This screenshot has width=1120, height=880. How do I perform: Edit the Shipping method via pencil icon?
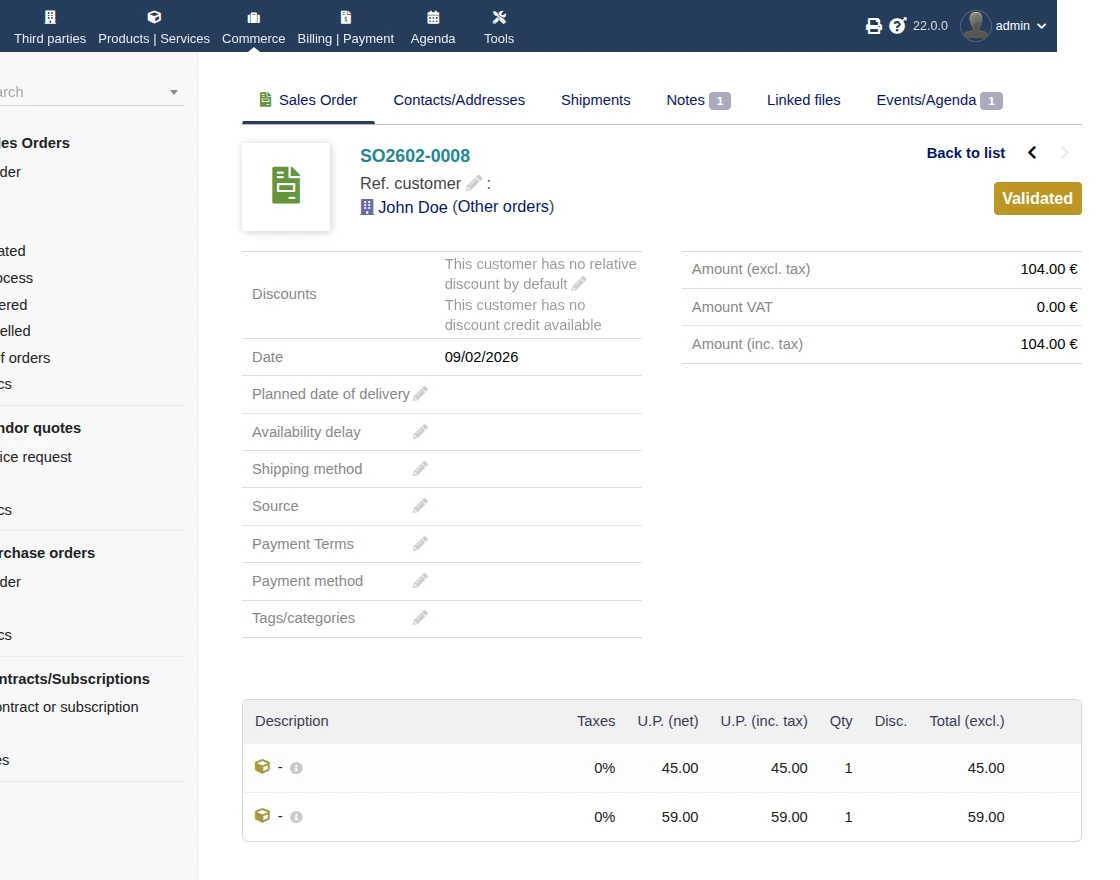coord(420,469)
